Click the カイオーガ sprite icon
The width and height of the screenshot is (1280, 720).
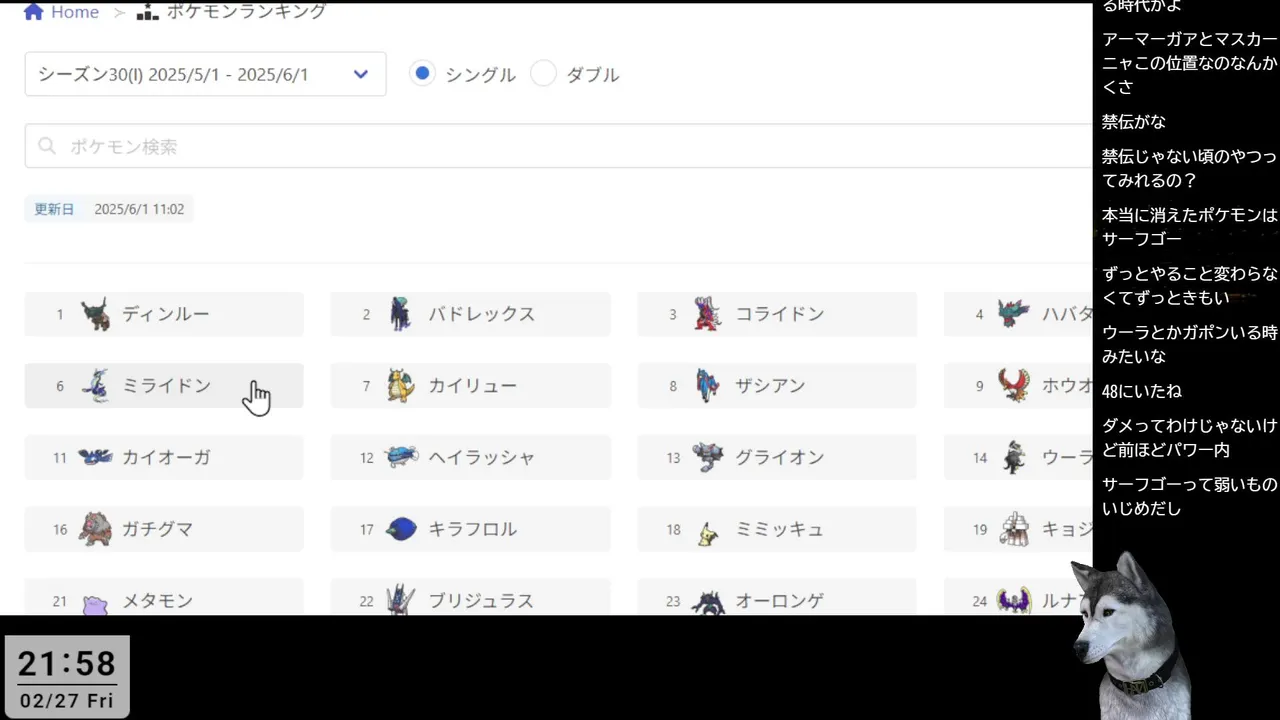point(95,458)
